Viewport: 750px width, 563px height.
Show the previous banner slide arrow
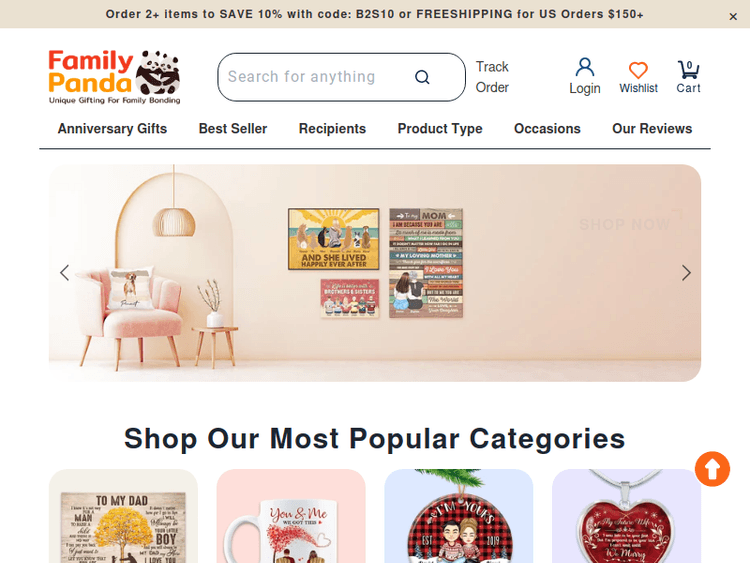pyautogui.click(x=65, y=273)
